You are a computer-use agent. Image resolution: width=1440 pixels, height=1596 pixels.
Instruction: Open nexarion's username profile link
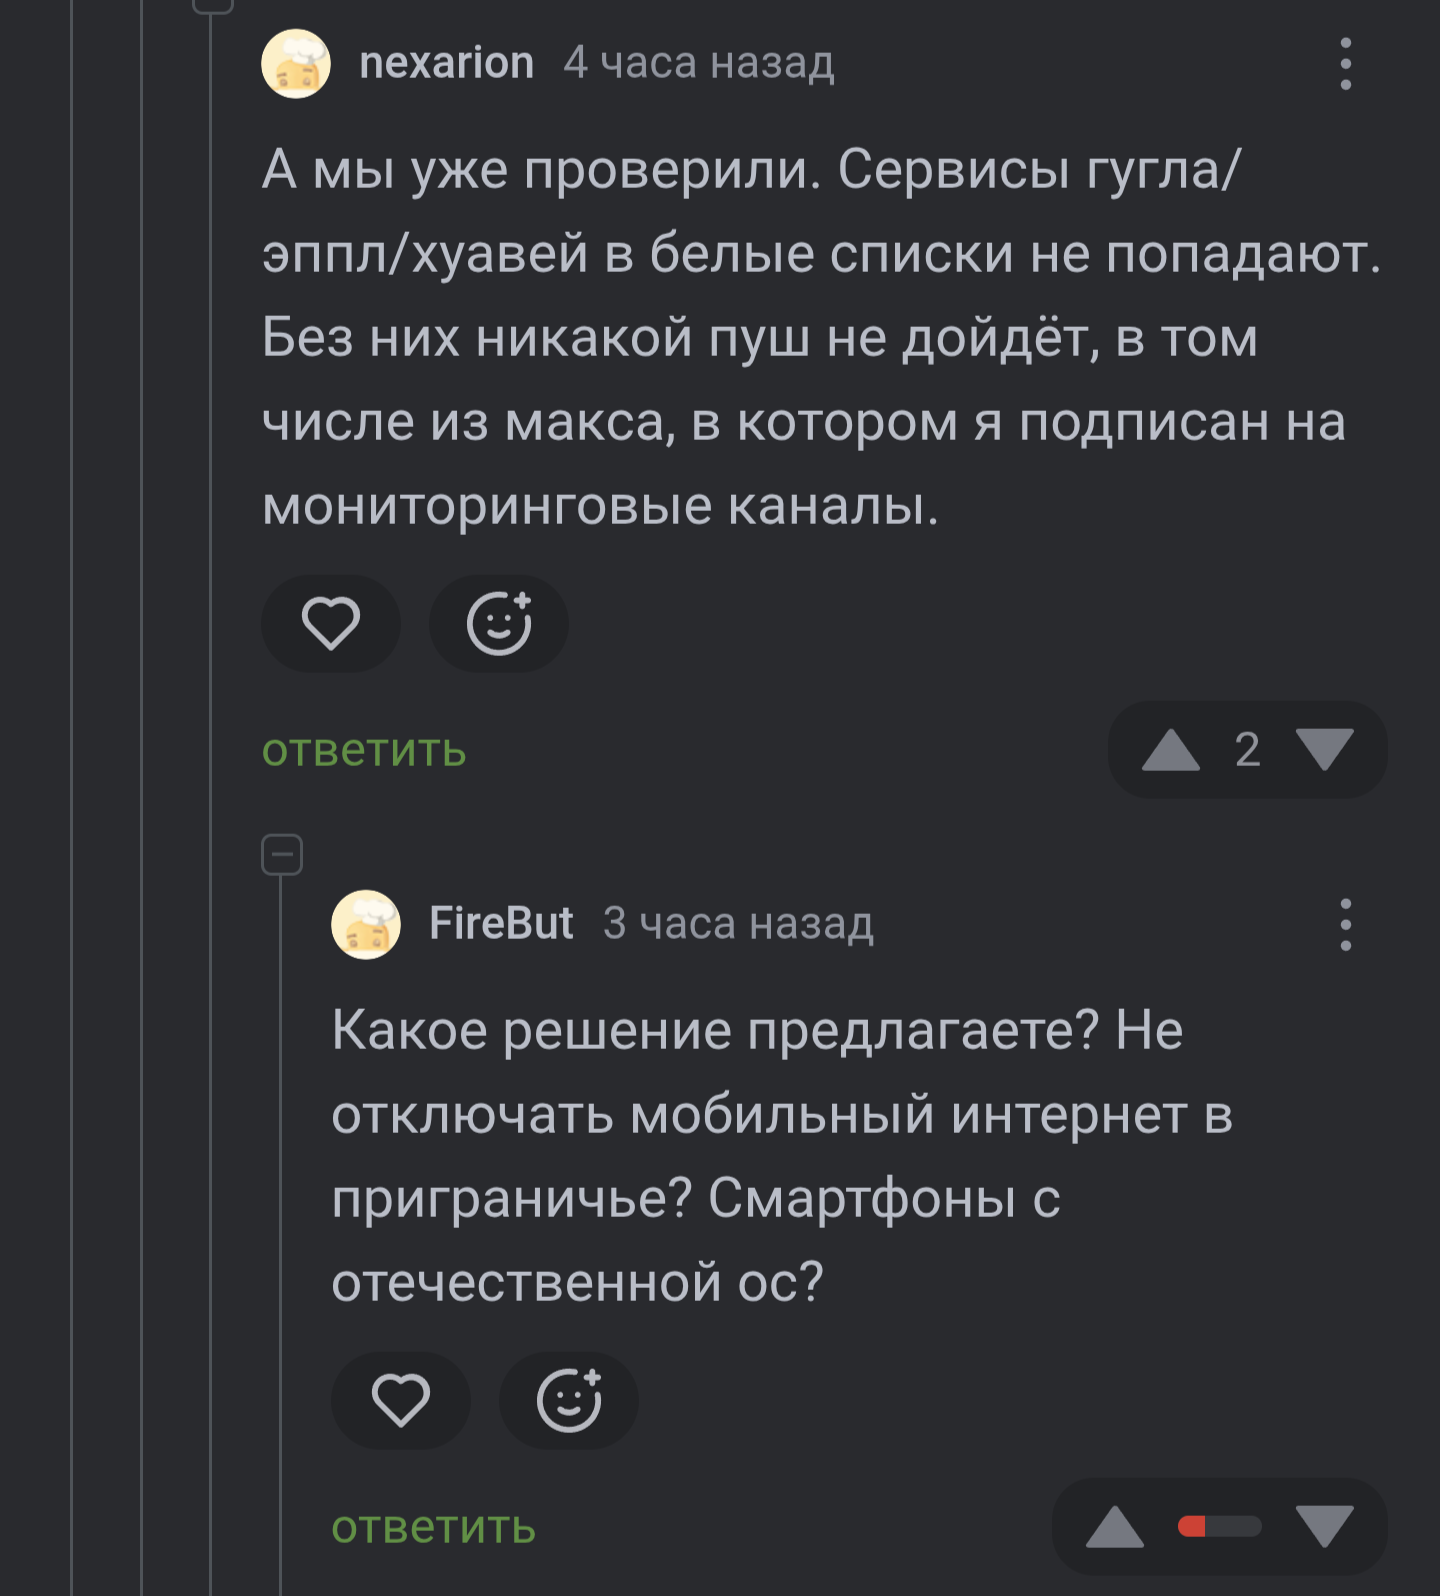coord(446,63)
